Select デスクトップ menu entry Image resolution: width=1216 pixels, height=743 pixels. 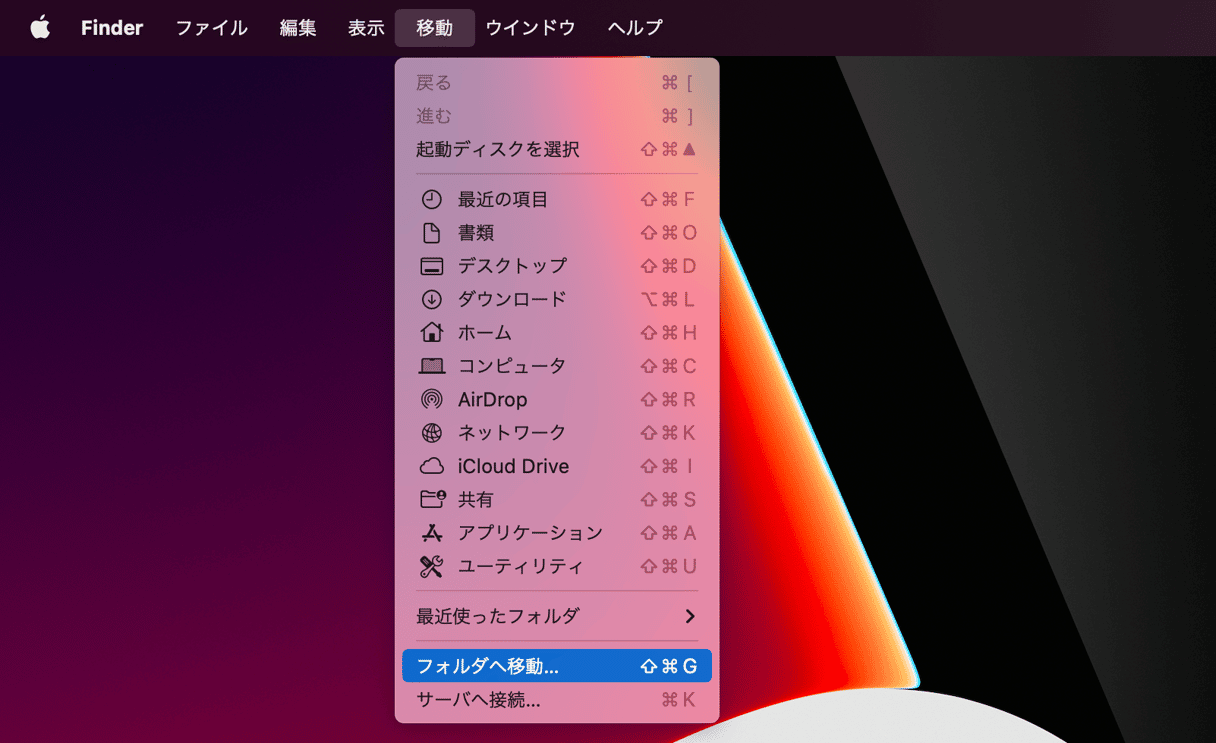pos(557,266)
